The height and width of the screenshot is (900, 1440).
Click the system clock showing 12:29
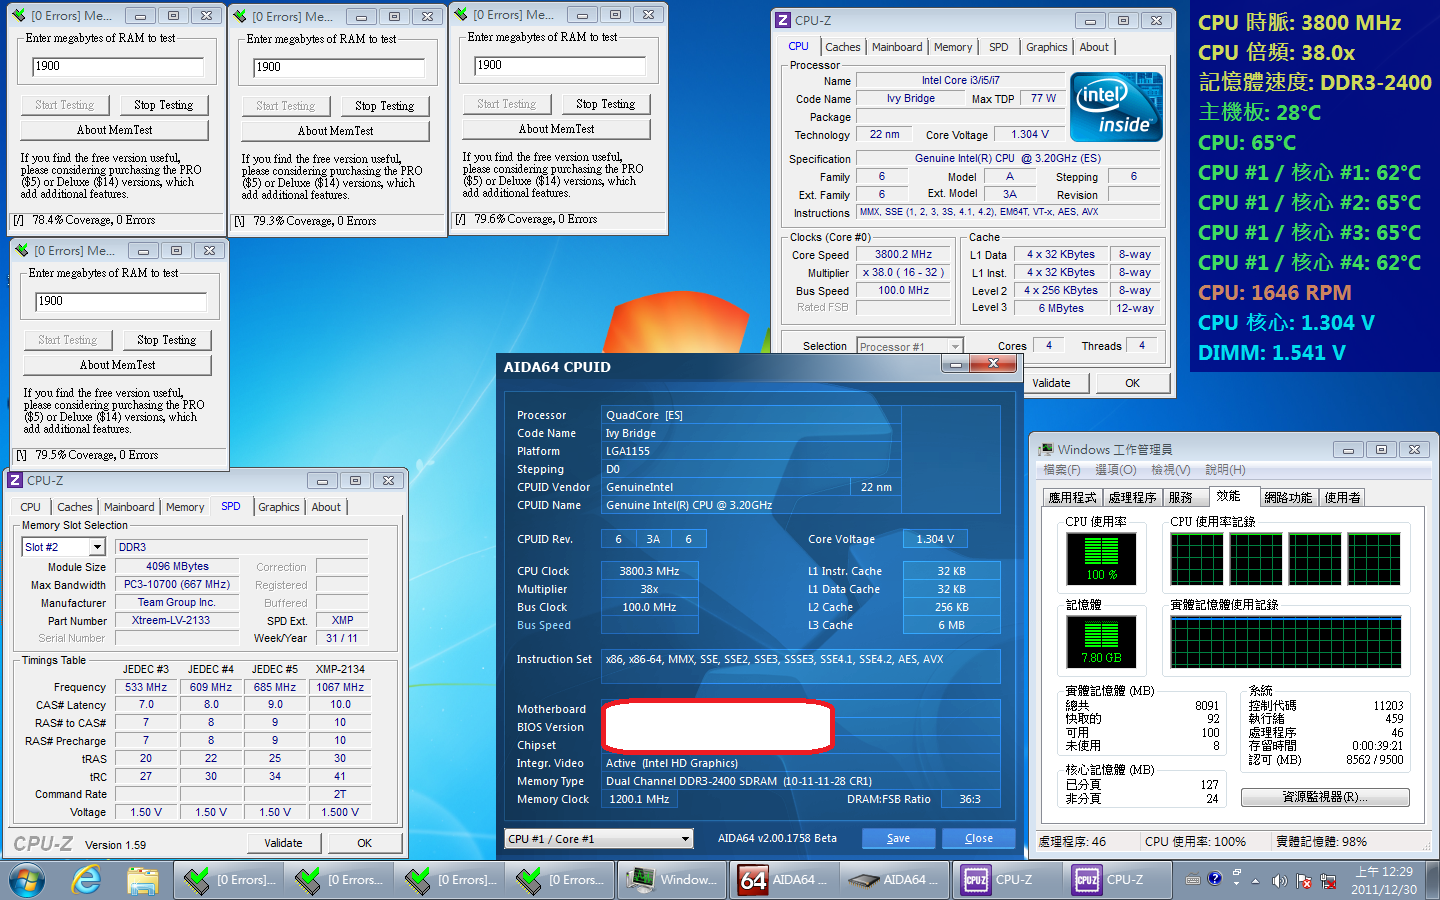[1383, 880]
